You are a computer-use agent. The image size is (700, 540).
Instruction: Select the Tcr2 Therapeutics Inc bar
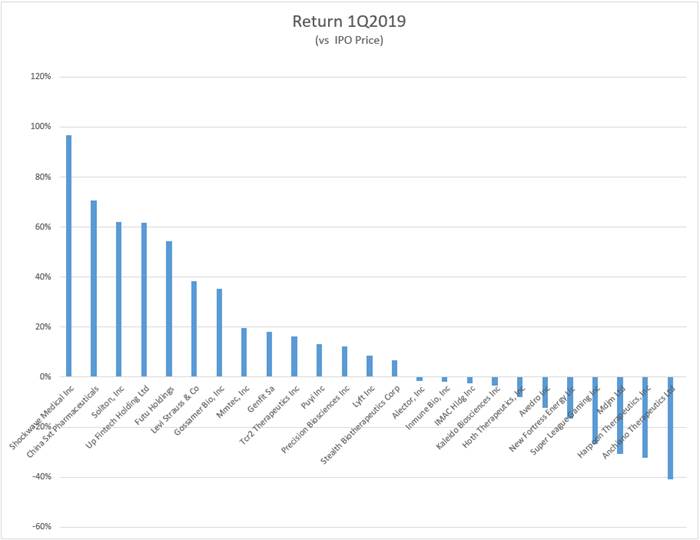(294, 357)
